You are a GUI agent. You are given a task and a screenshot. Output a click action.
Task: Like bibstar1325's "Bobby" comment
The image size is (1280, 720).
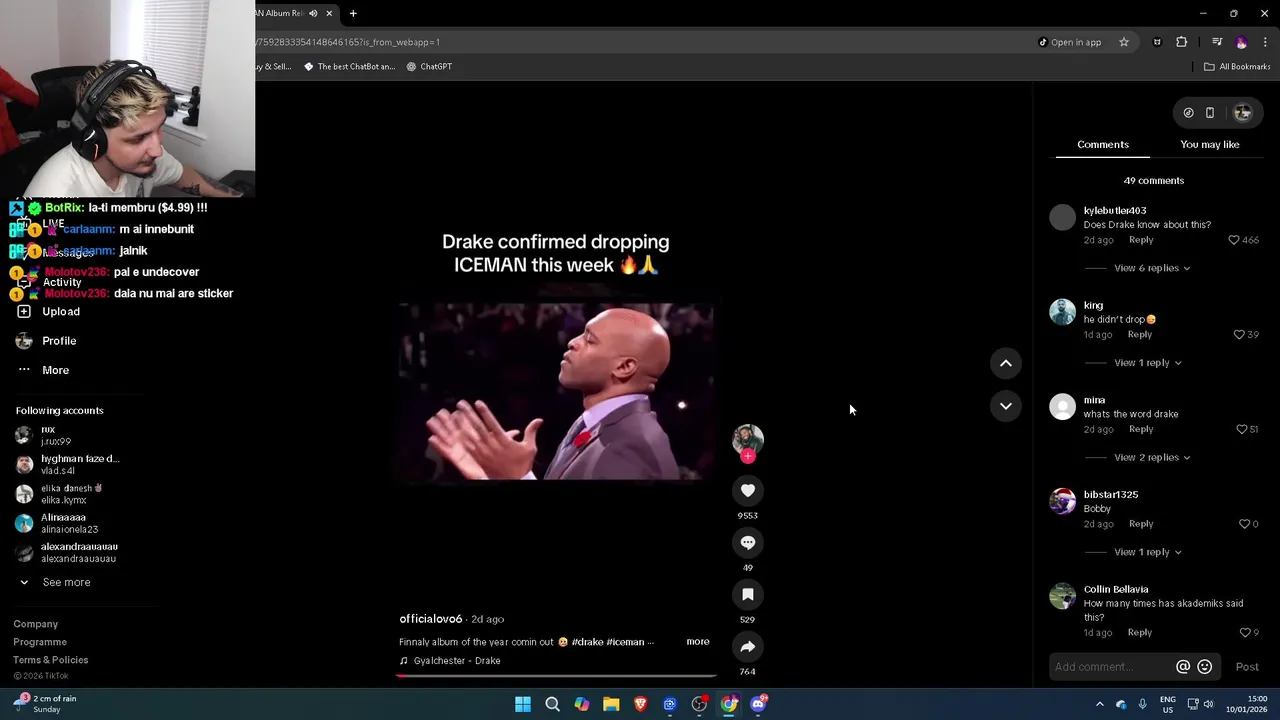point(1244,524)
